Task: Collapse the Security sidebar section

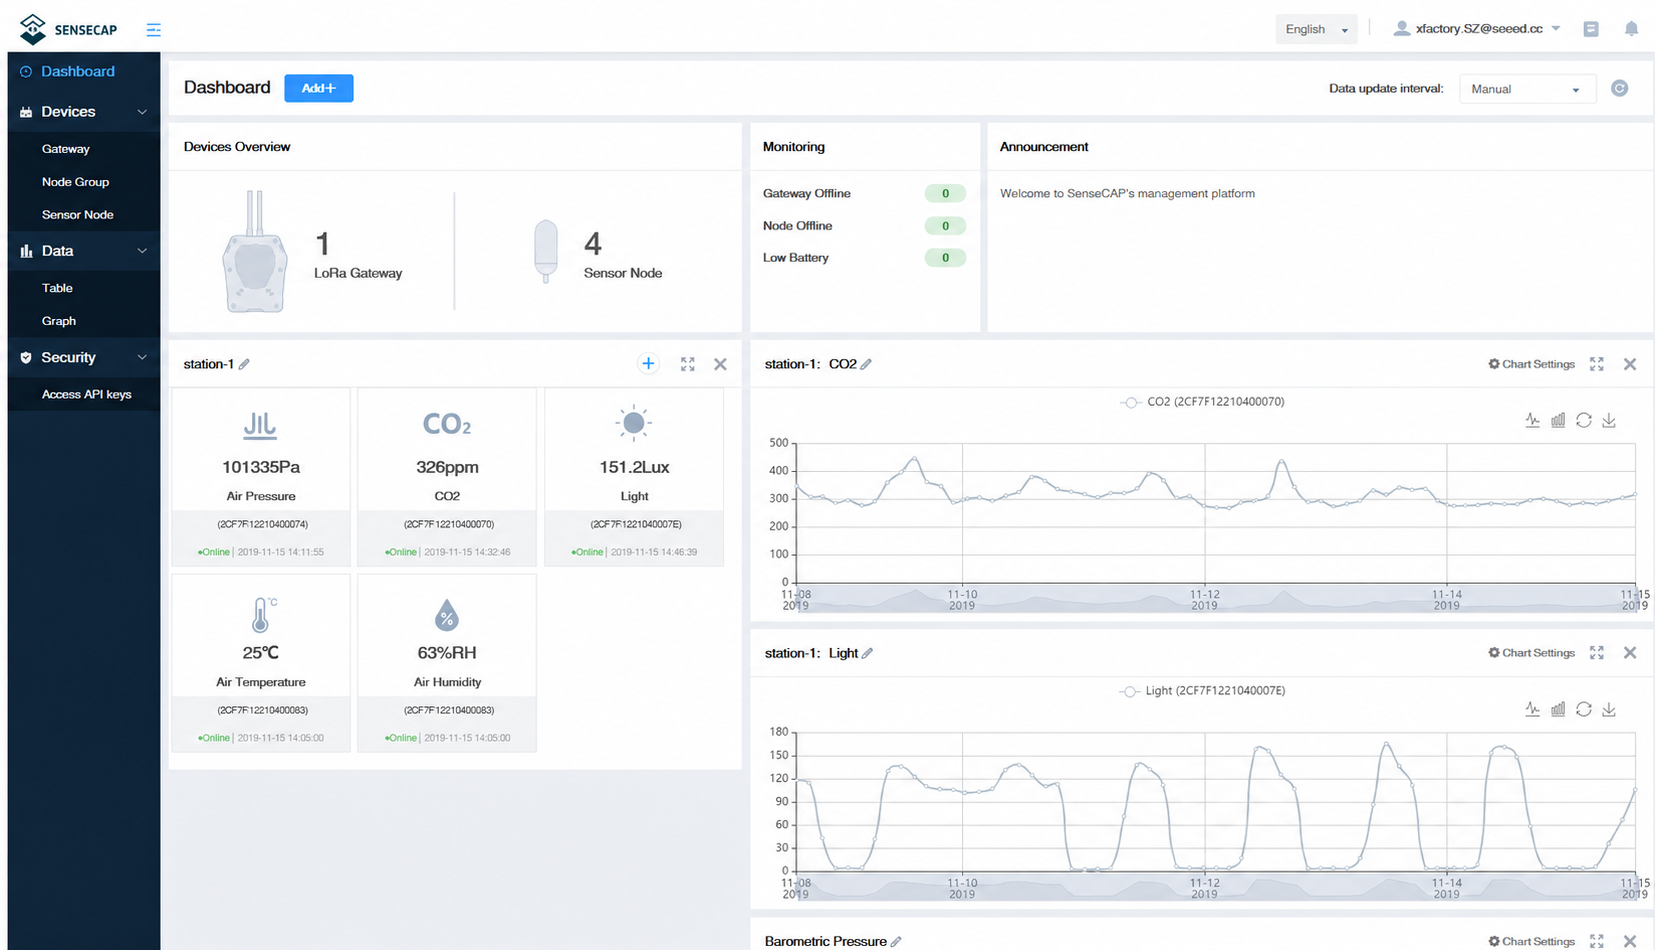Action: pos(84,358)
